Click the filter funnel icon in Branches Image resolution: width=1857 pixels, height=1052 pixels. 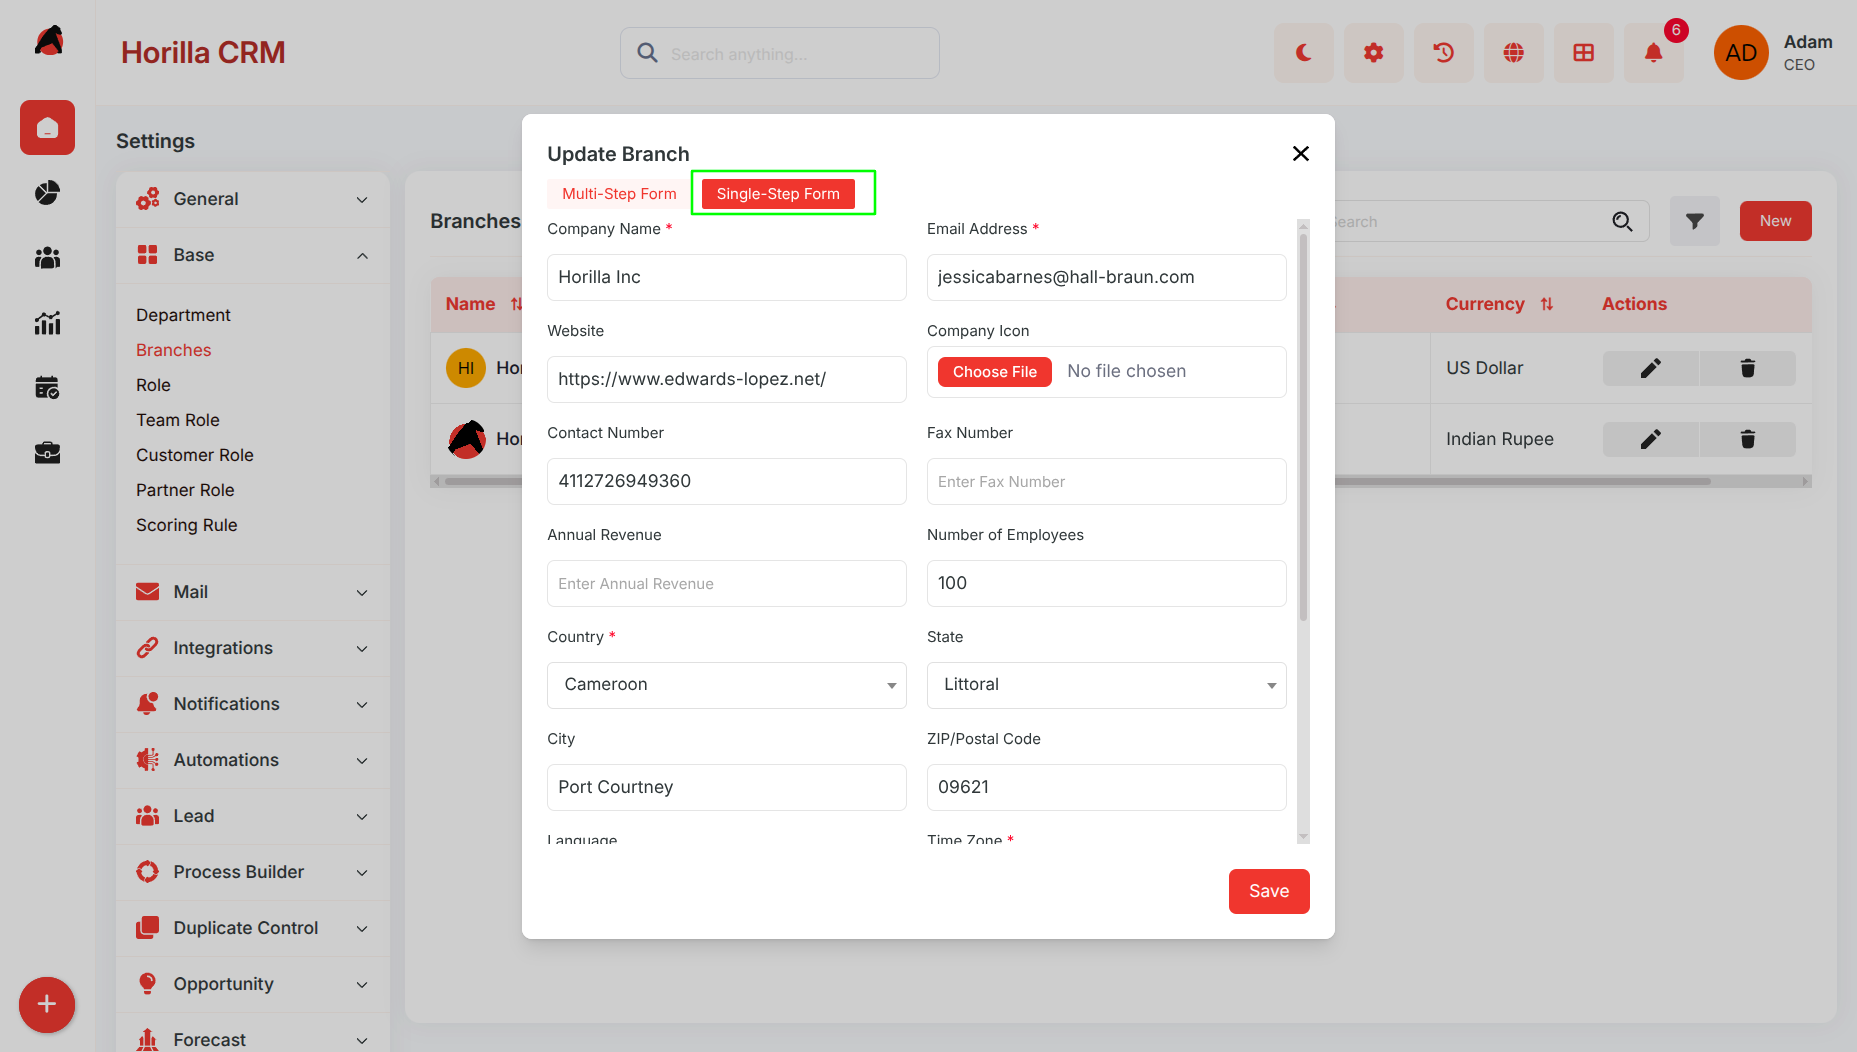click(1694, 221)
